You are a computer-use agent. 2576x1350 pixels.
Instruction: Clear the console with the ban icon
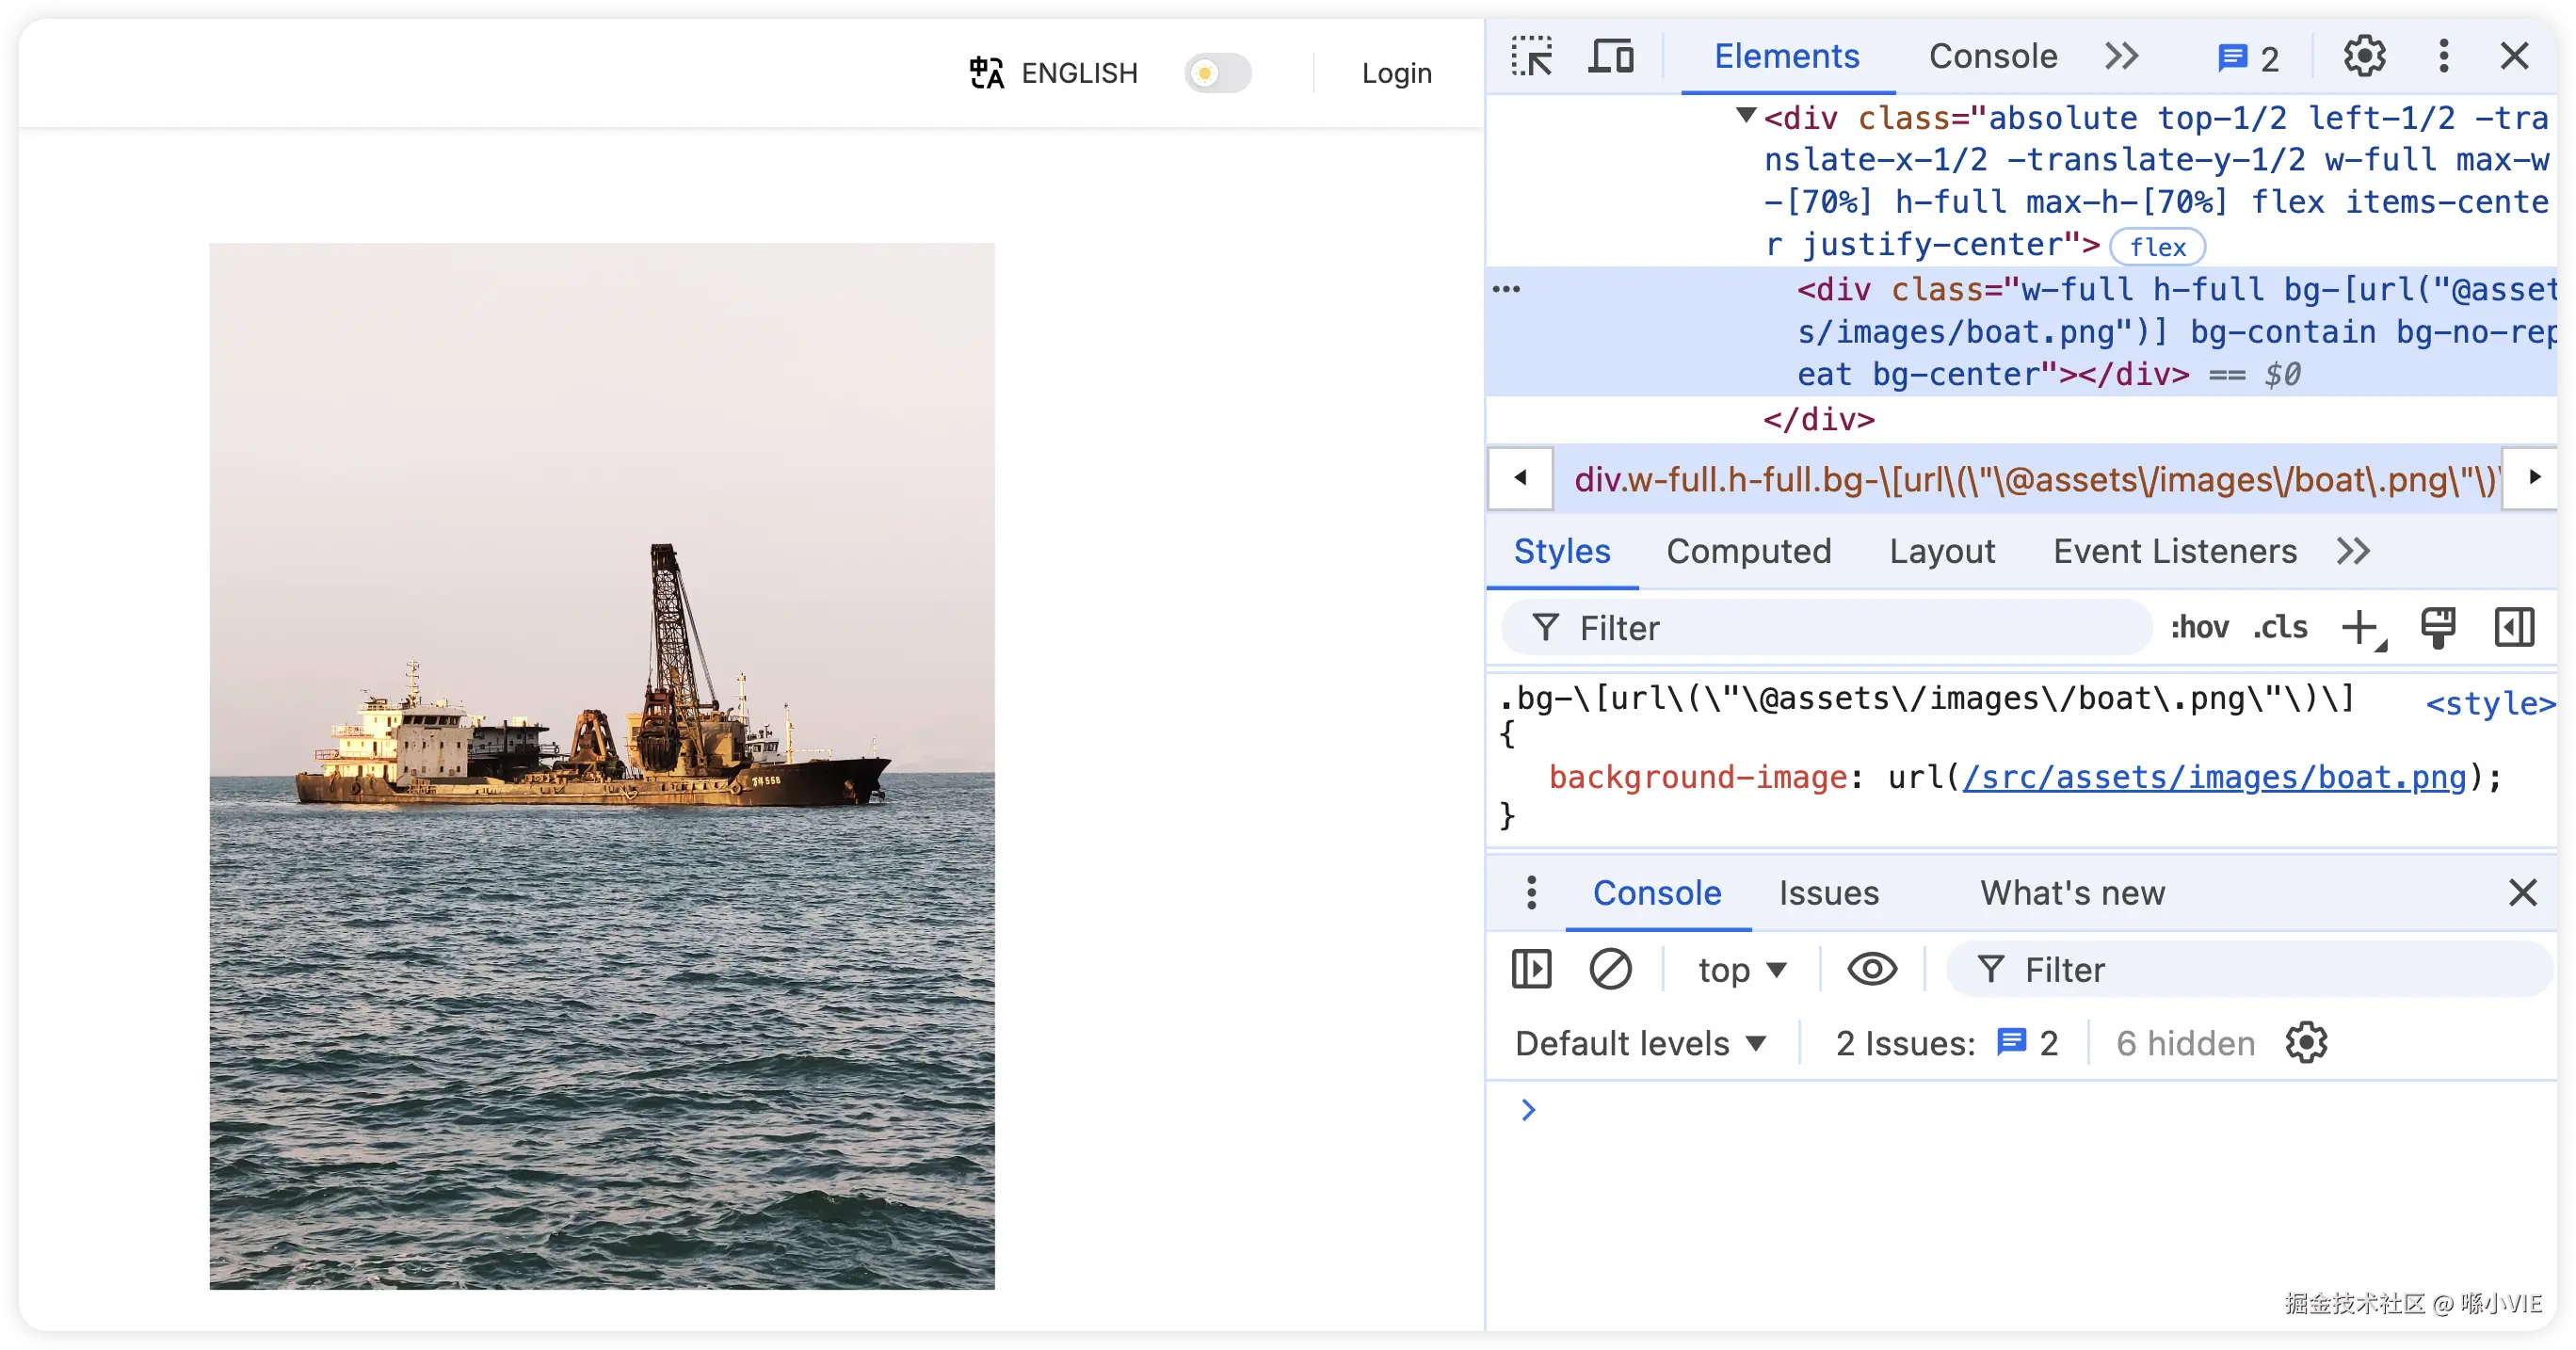click(x=1610, y=969)
